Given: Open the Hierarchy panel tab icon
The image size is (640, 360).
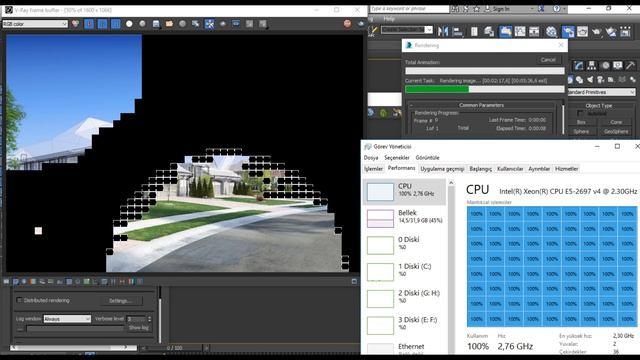Looking at the screenshot, I should (x=591, y=65).
